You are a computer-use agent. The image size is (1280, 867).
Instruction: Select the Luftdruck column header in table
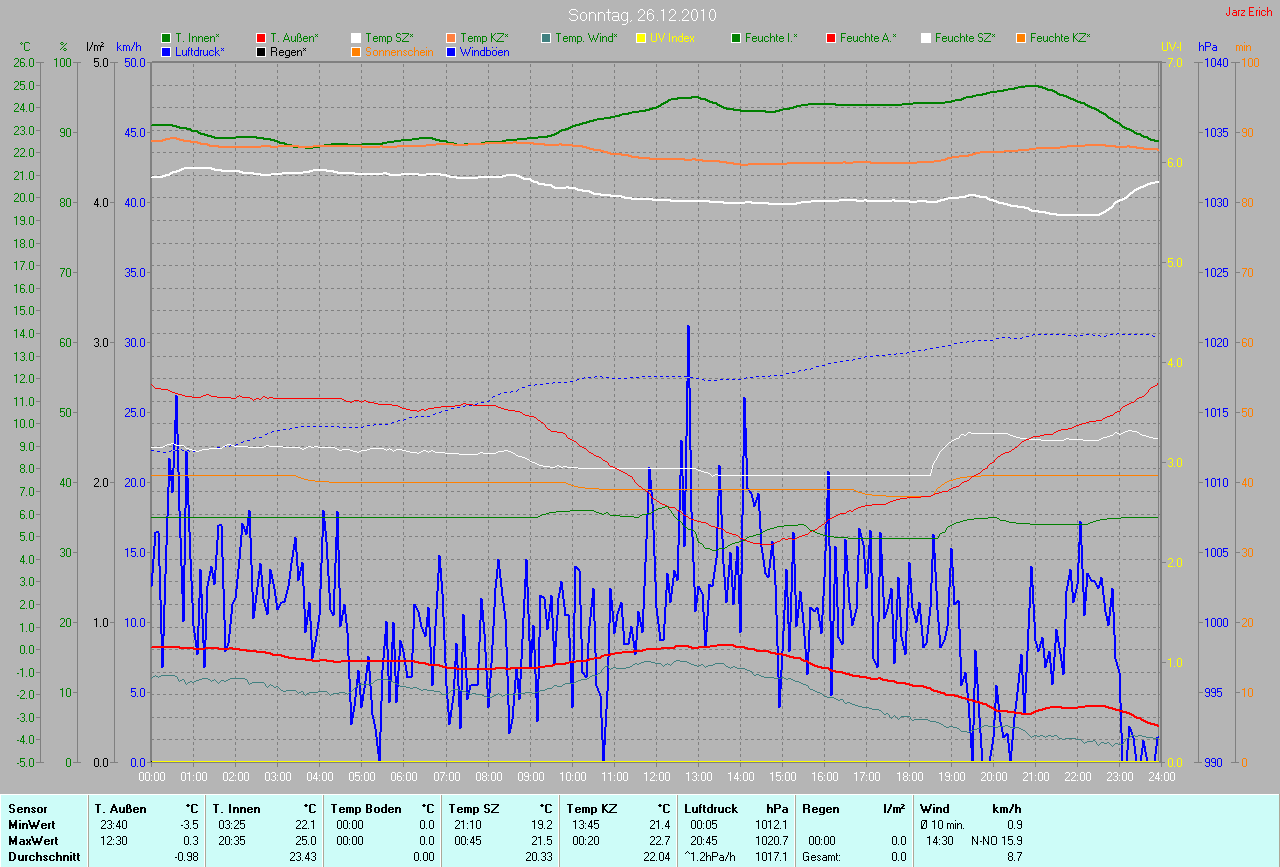coord(710,808)
